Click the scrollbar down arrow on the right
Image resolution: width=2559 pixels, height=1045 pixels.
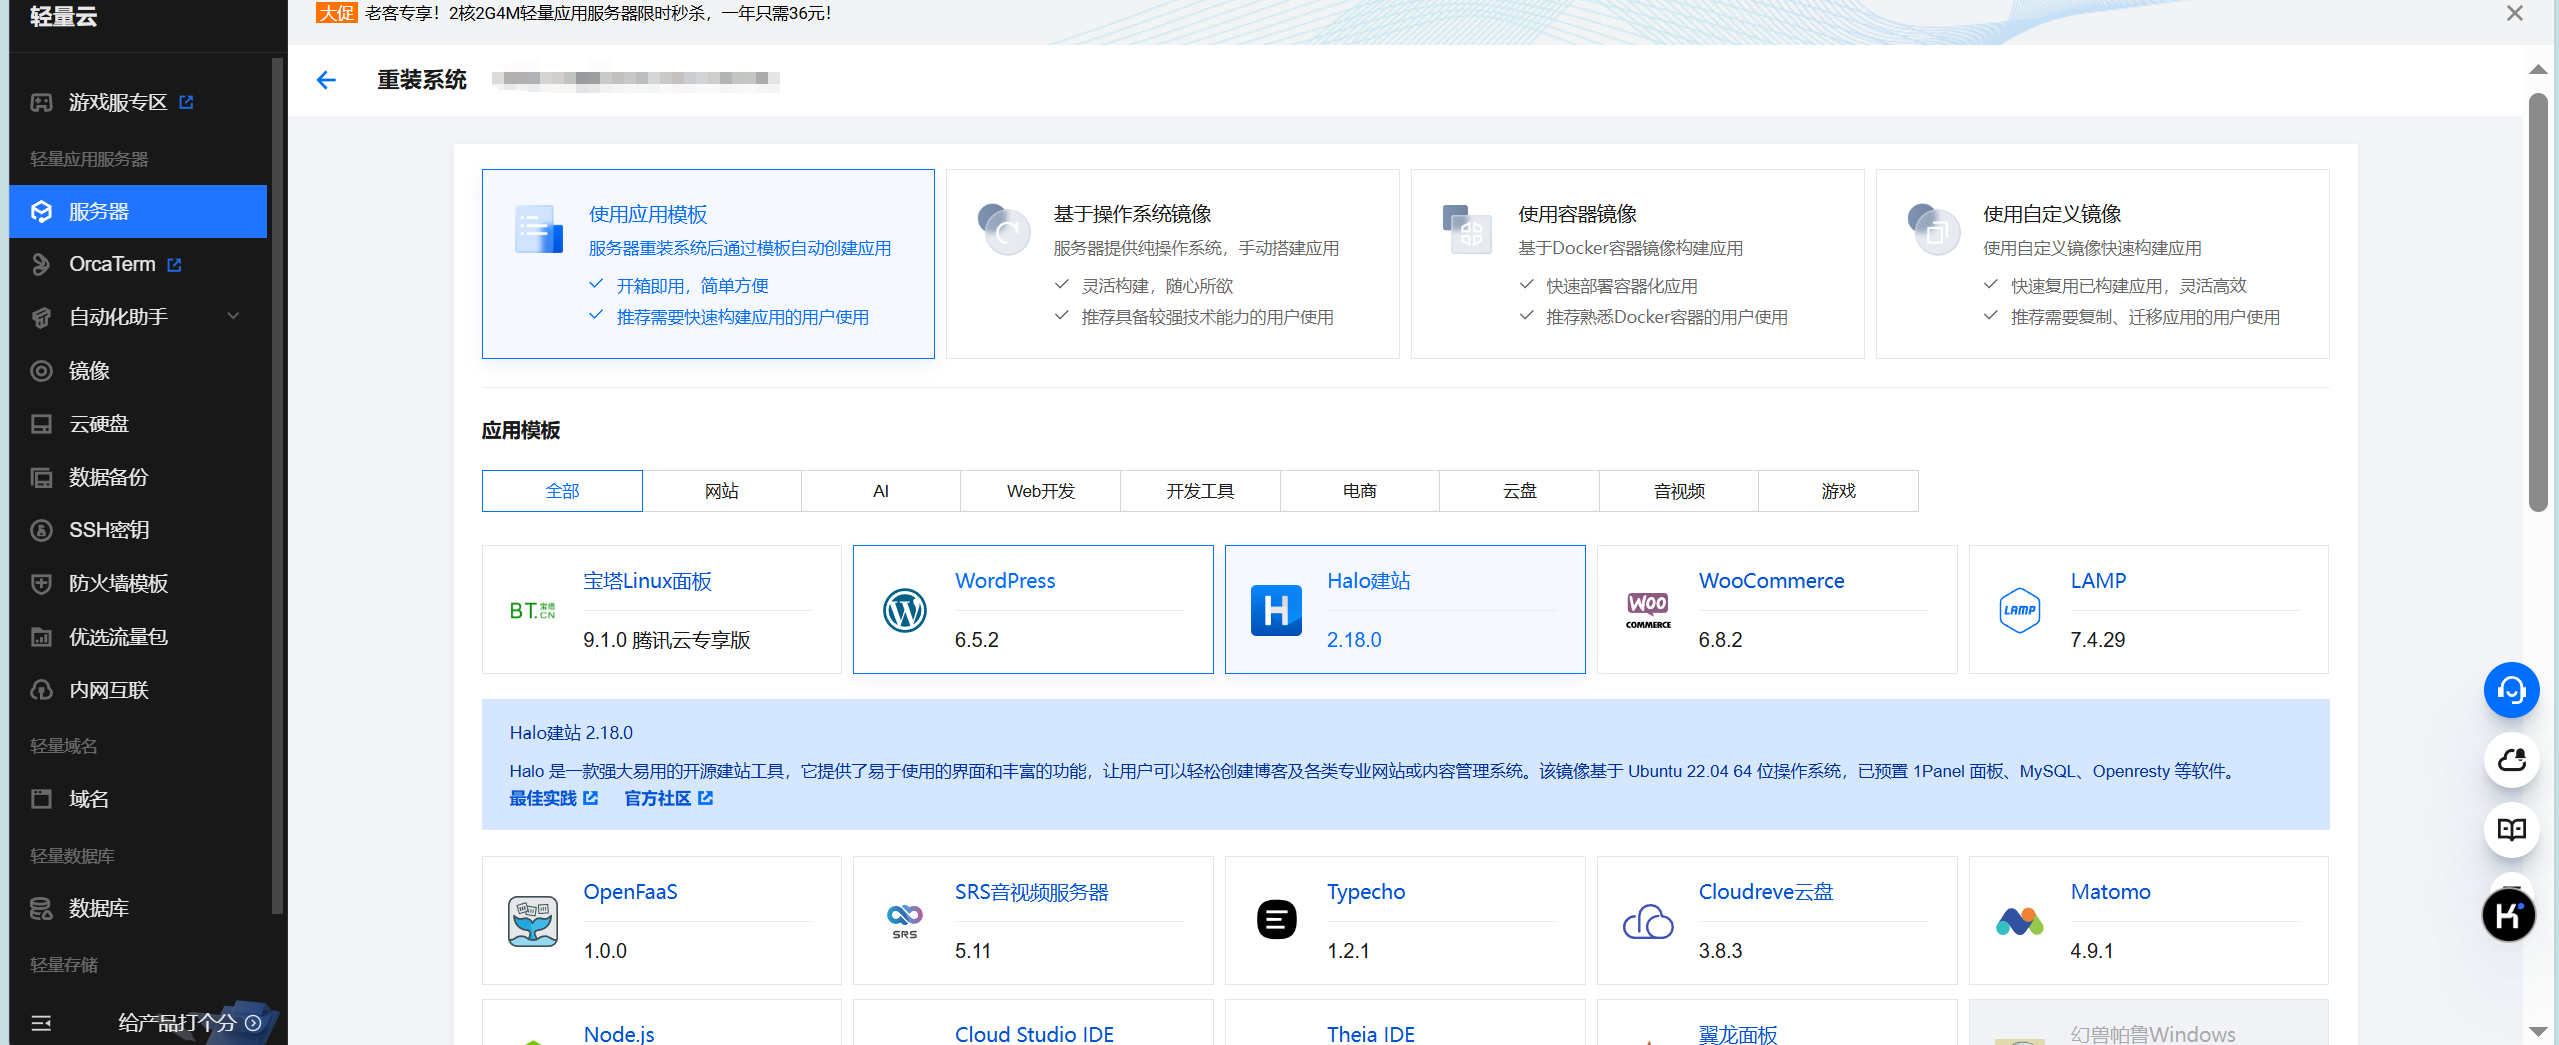(2538, 1031)
